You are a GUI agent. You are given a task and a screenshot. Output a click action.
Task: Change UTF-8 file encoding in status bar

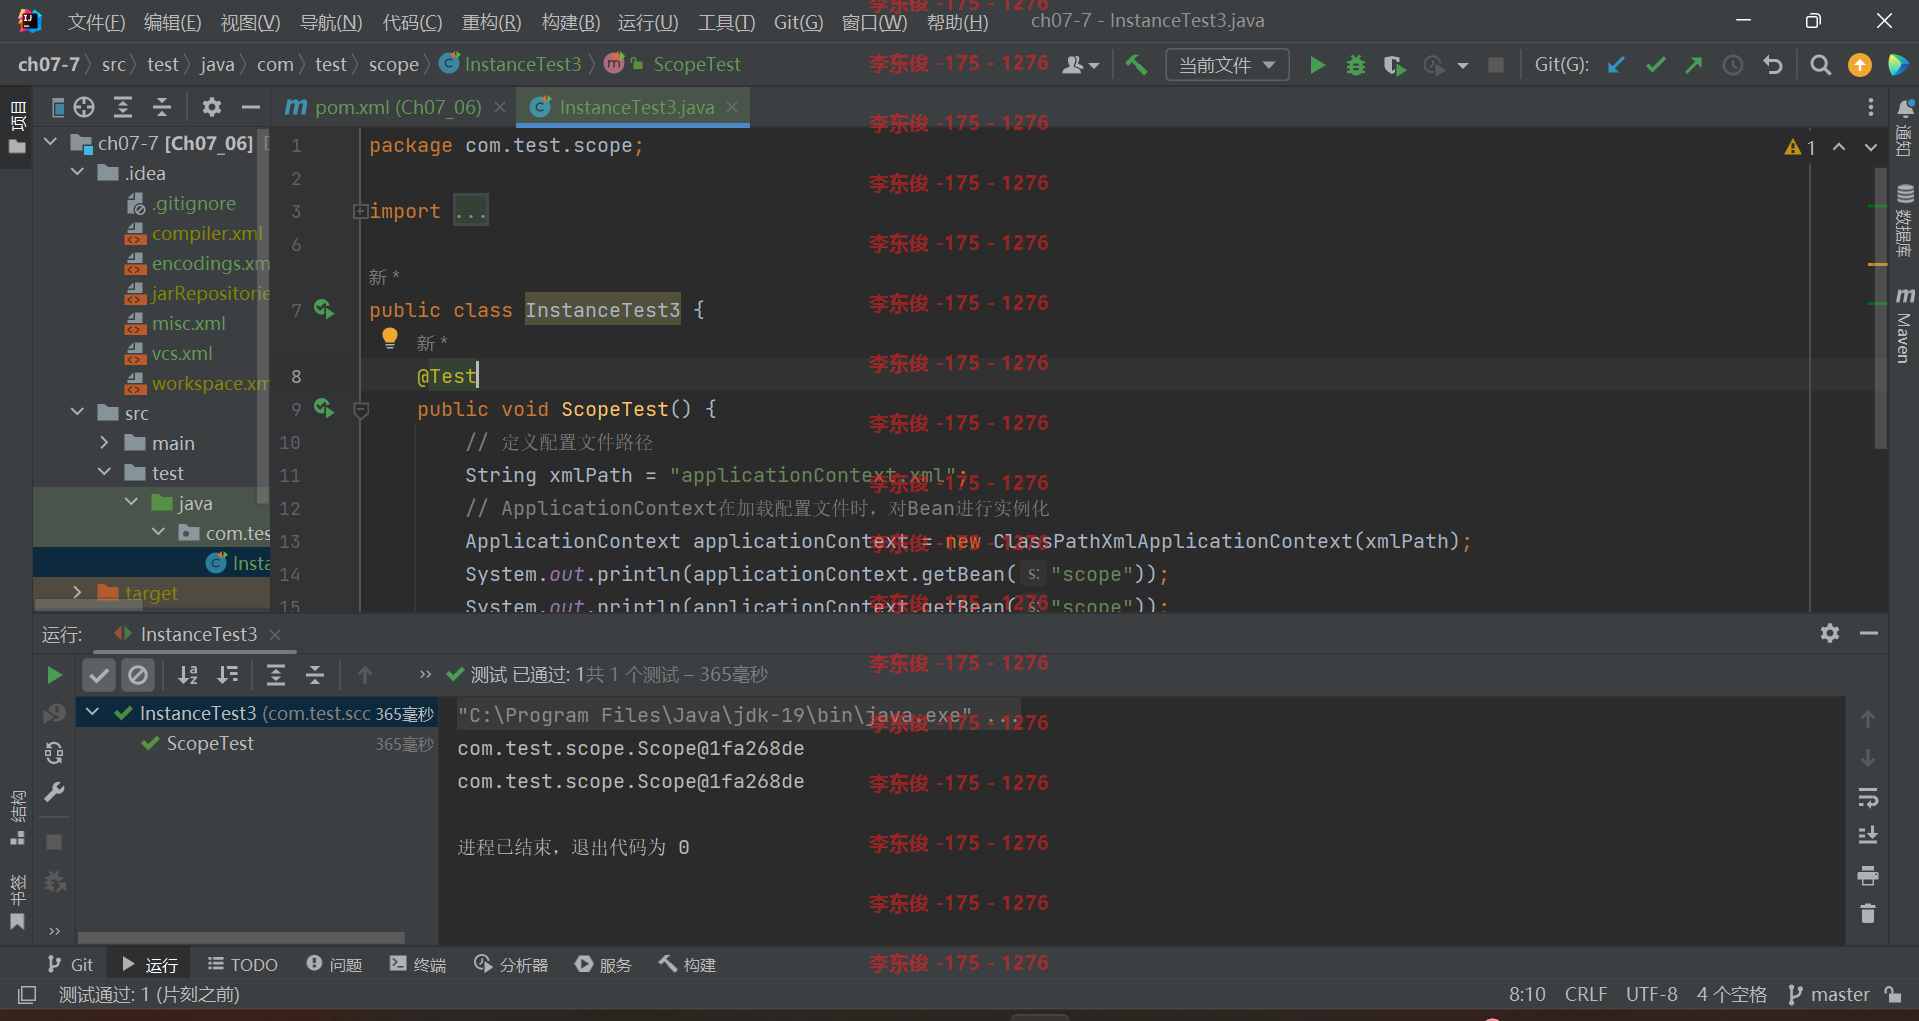(x=1651, y=995)
